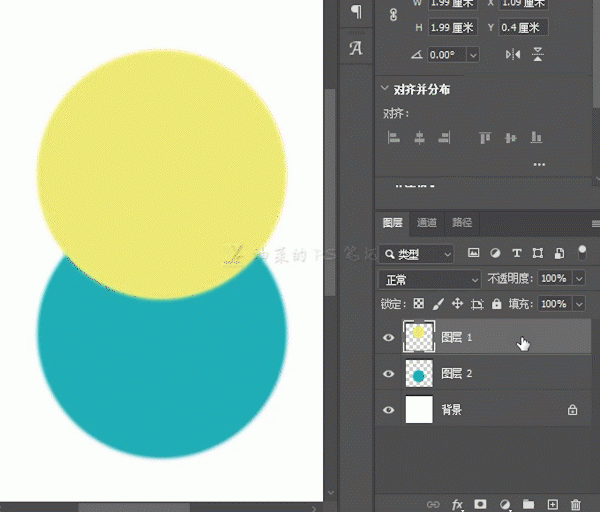
Task: Edit the H height value field
Action: pos(452,28)
